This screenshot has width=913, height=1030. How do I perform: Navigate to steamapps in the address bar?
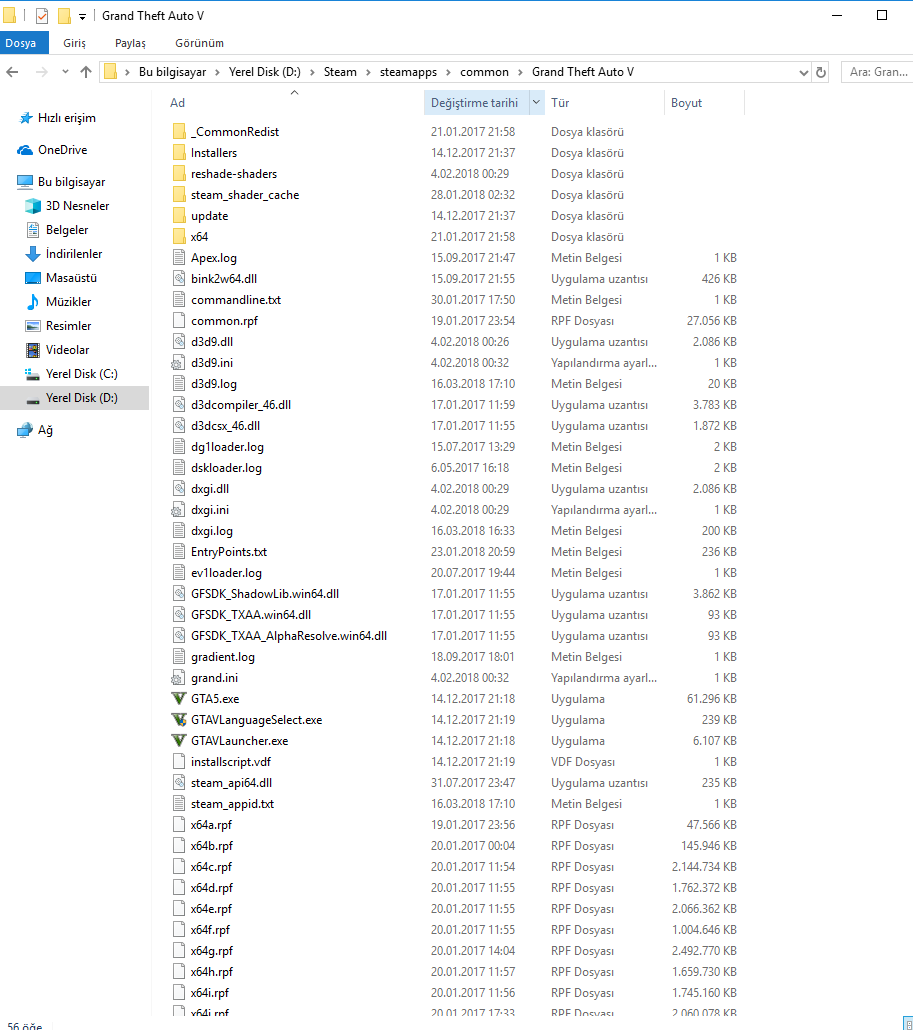(408, 72)
